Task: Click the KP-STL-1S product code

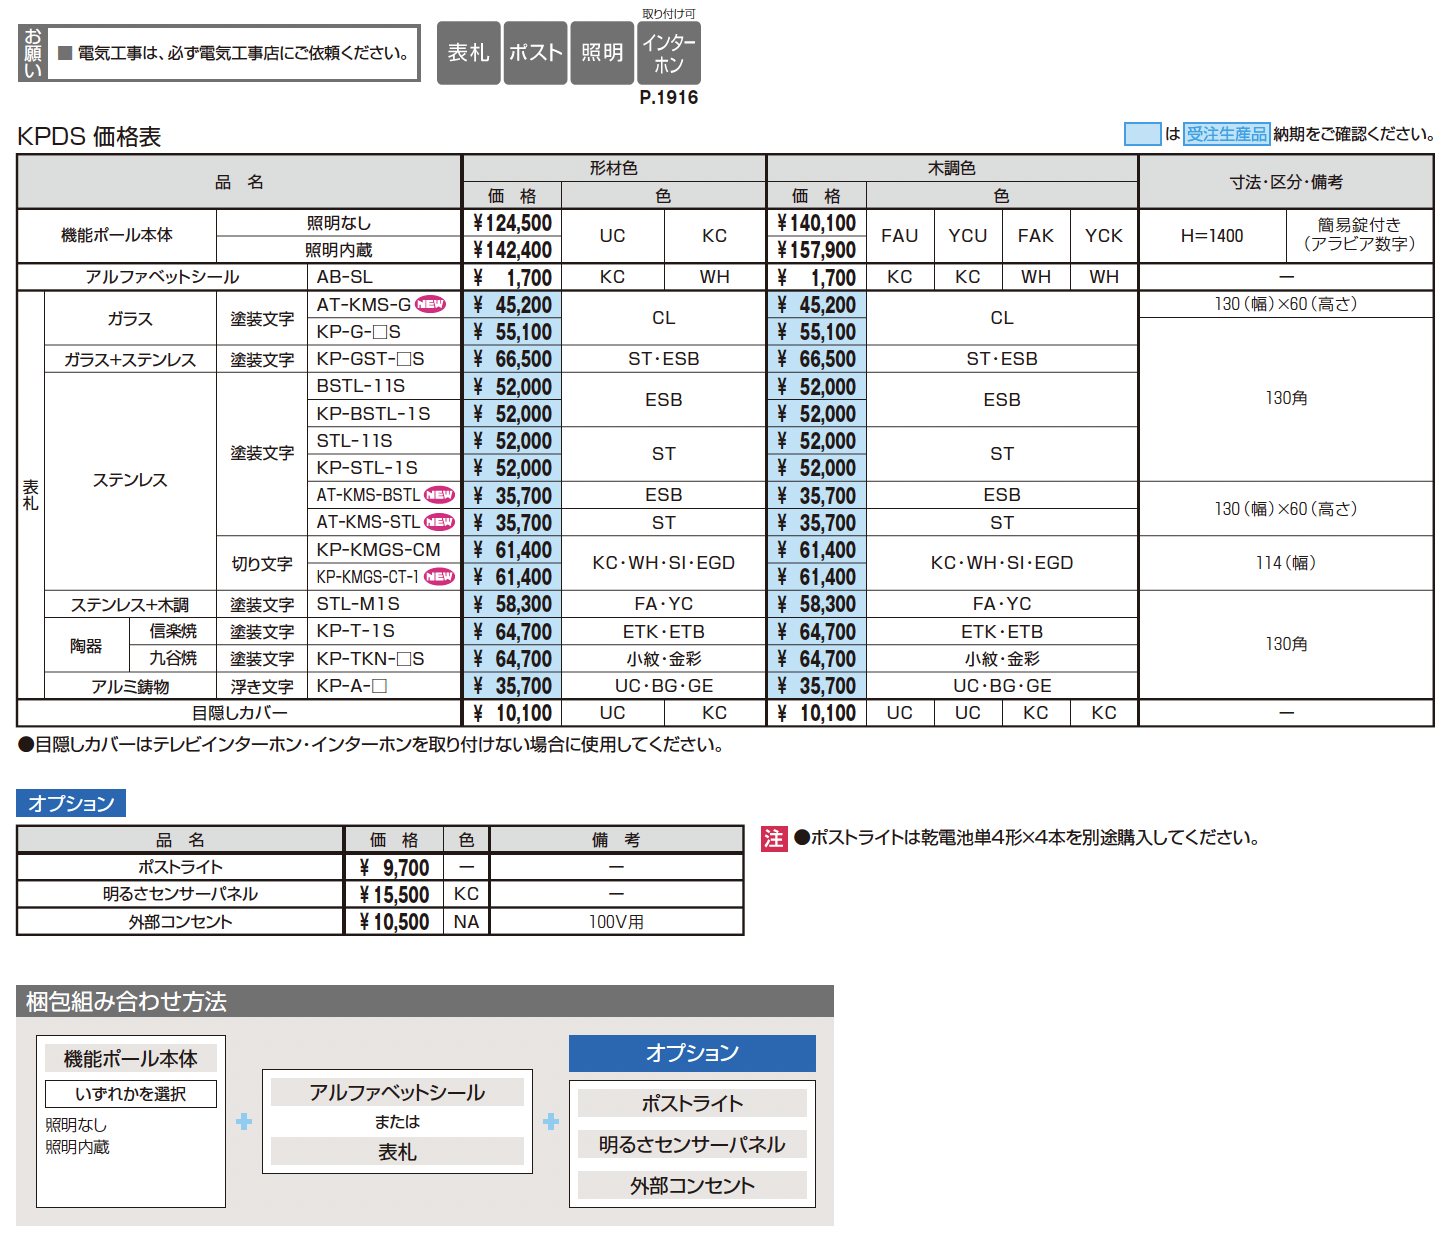Action: tap(367, 467)
